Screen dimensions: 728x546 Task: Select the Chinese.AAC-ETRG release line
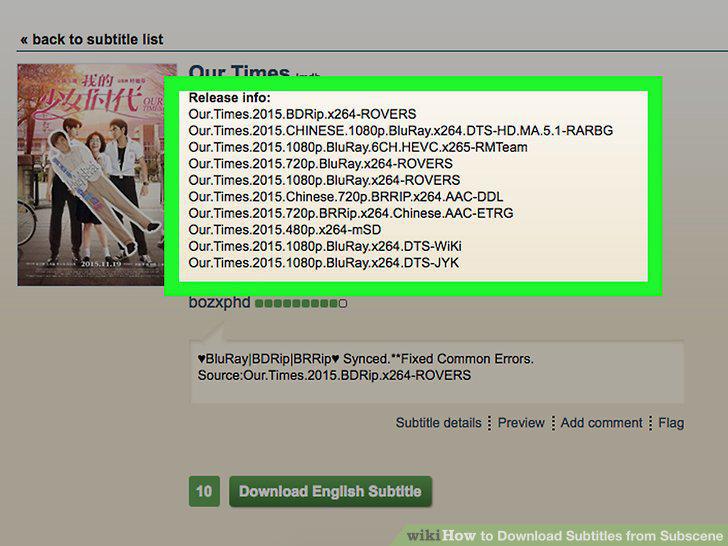coord(351,213)
